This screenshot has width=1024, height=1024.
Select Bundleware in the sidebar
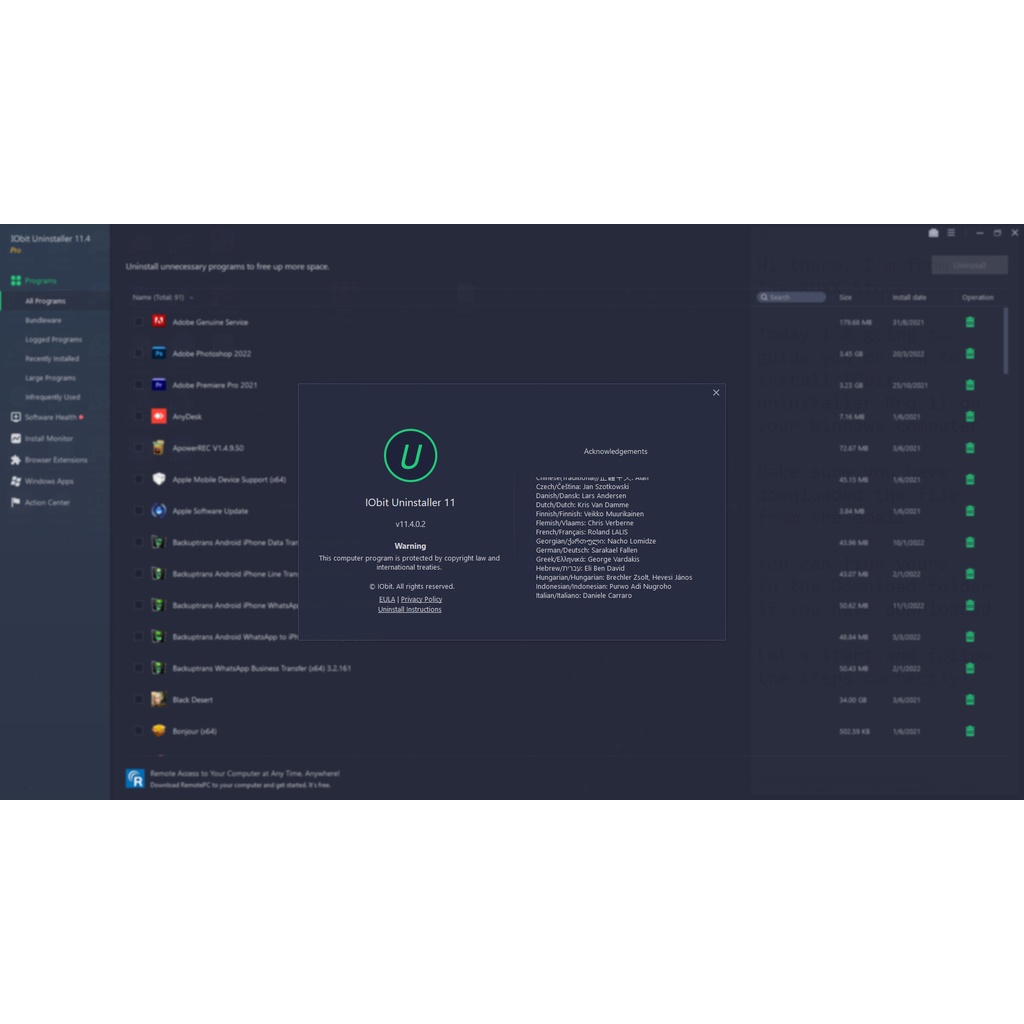click(x=43, y=320)
